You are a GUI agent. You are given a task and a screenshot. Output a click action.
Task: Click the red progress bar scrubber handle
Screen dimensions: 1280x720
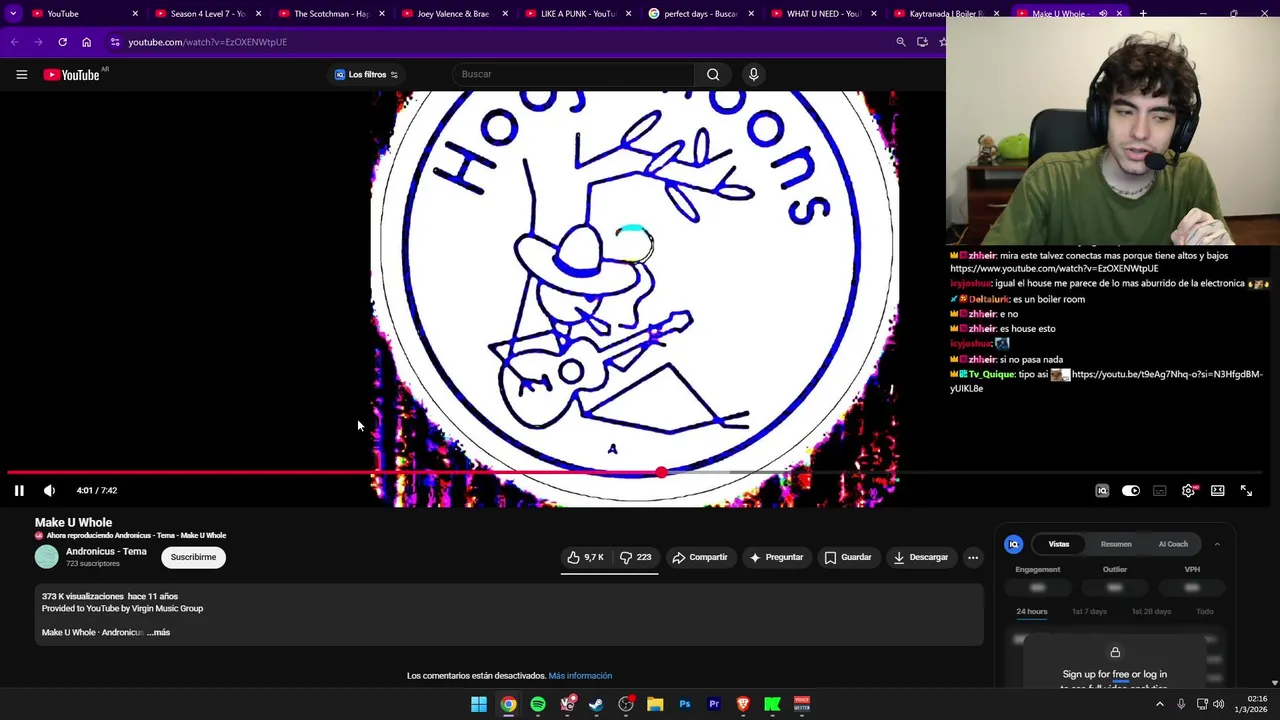[x=661, y=472]
